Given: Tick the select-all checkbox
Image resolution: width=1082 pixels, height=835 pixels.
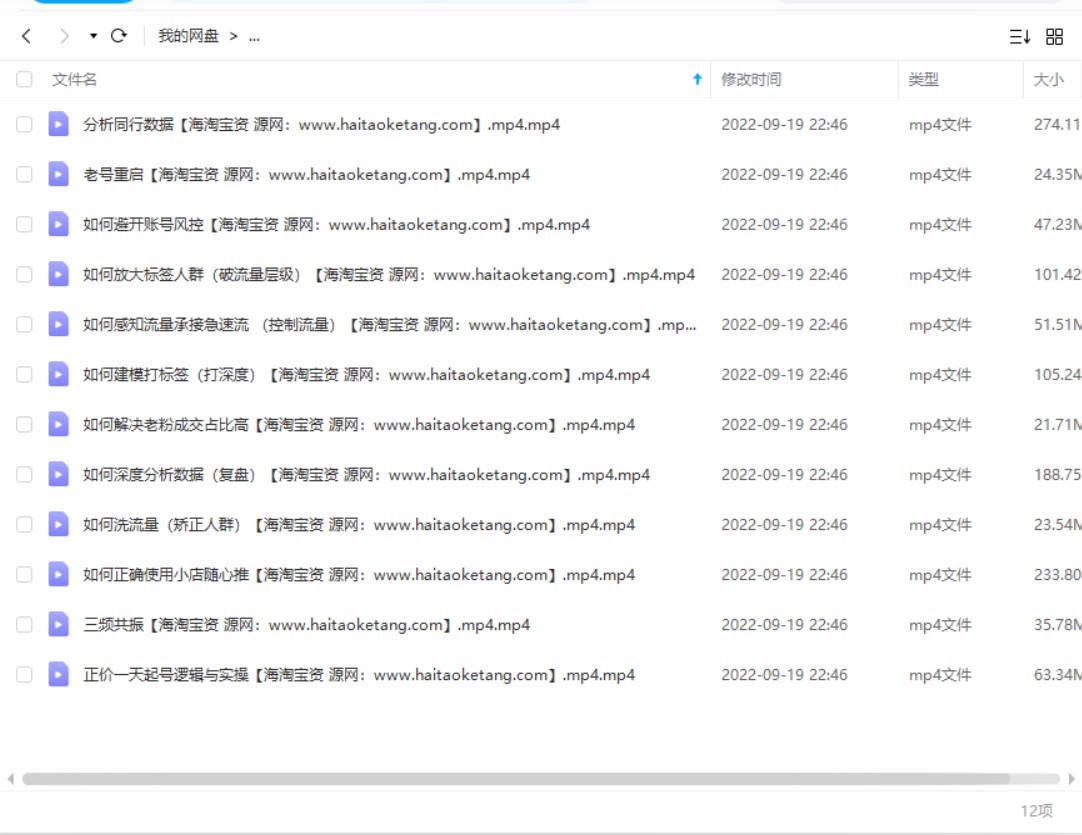Looking at the screenshot, I should [x=24, y=79].
